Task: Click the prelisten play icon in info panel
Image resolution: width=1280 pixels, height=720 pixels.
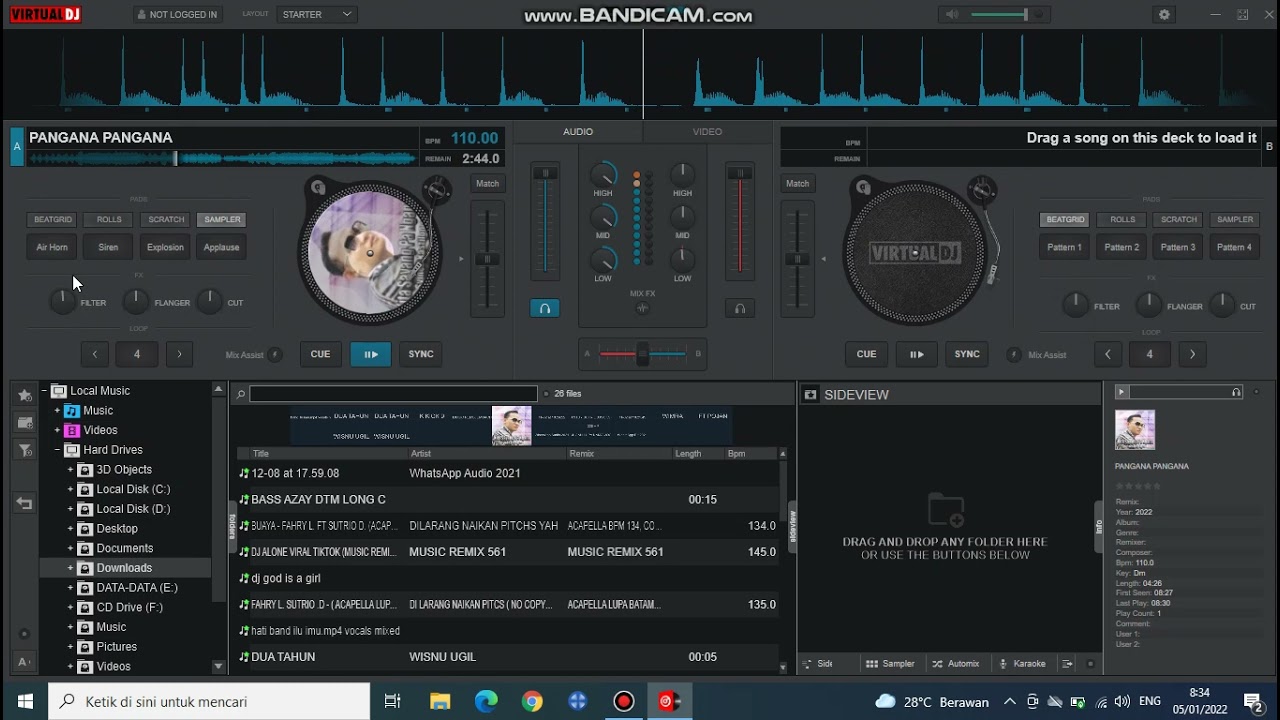Action: click(1121, 393)
